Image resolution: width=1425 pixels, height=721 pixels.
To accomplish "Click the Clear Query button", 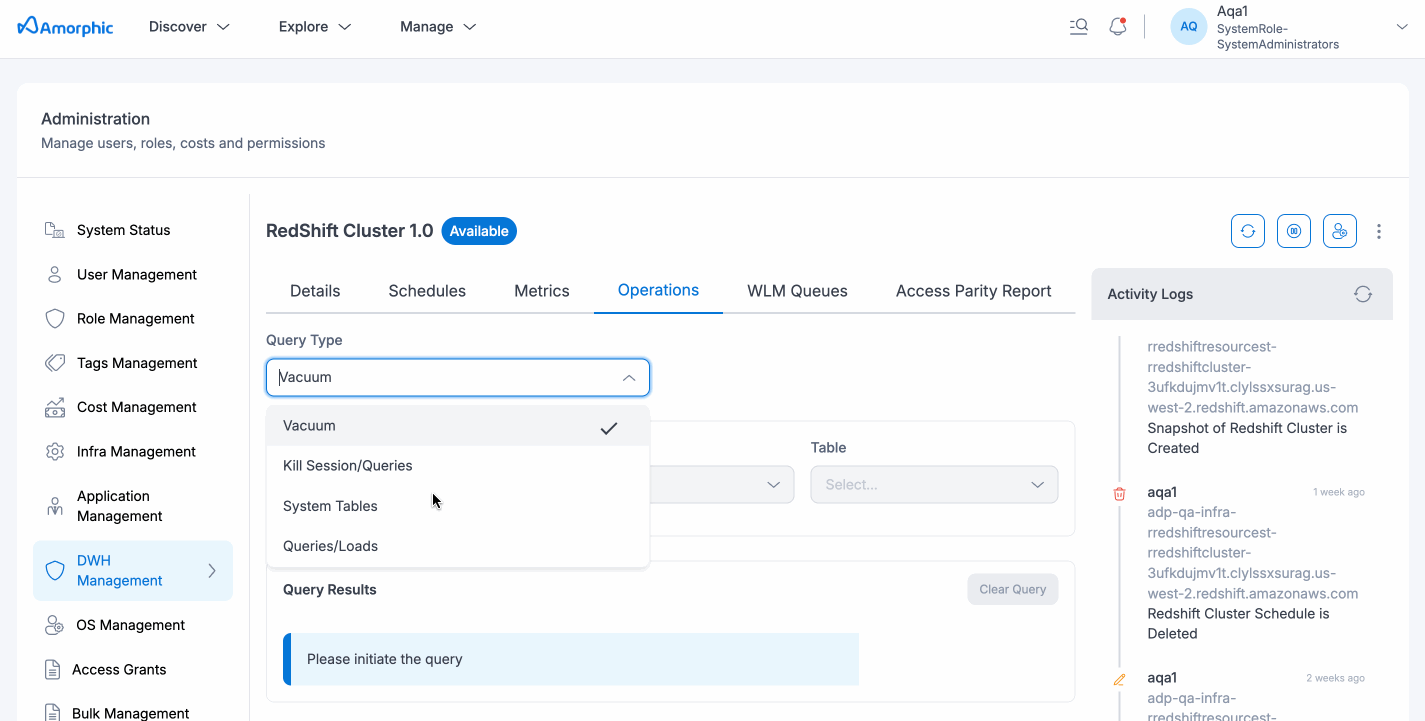I will coord(1012,589).
